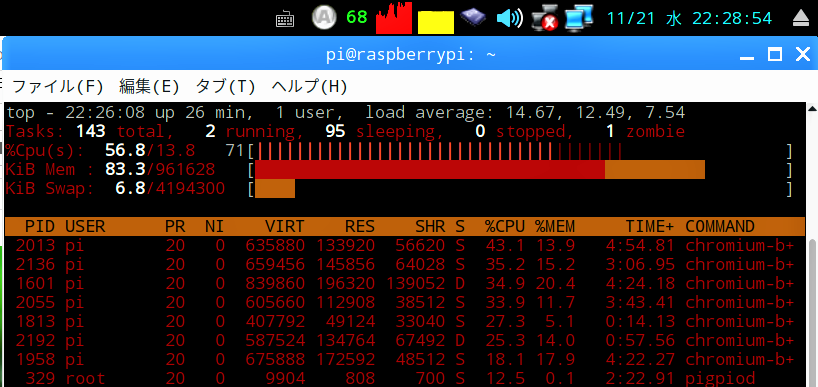Click the round input method A icon
The height and width of the screenshot is (387, 818).
coord(323,17)
